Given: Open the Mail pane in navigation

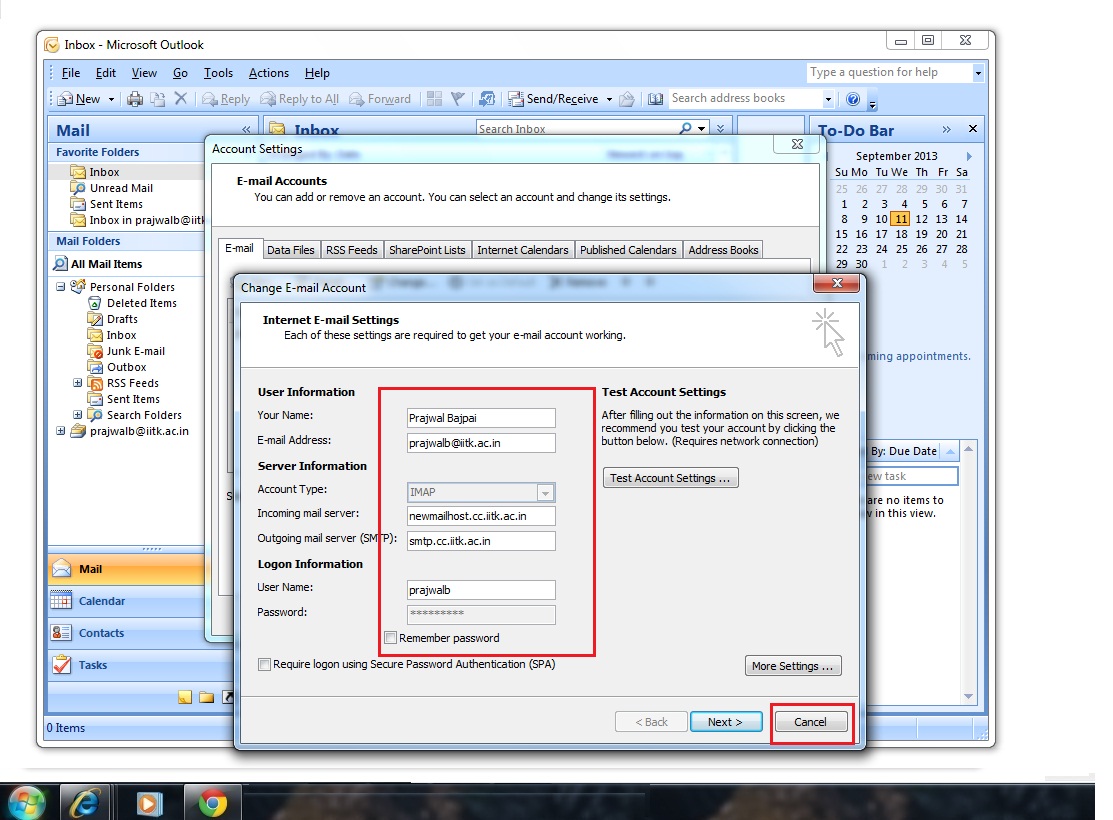Looking at the screenshot, I should click(x=126, y=569).
